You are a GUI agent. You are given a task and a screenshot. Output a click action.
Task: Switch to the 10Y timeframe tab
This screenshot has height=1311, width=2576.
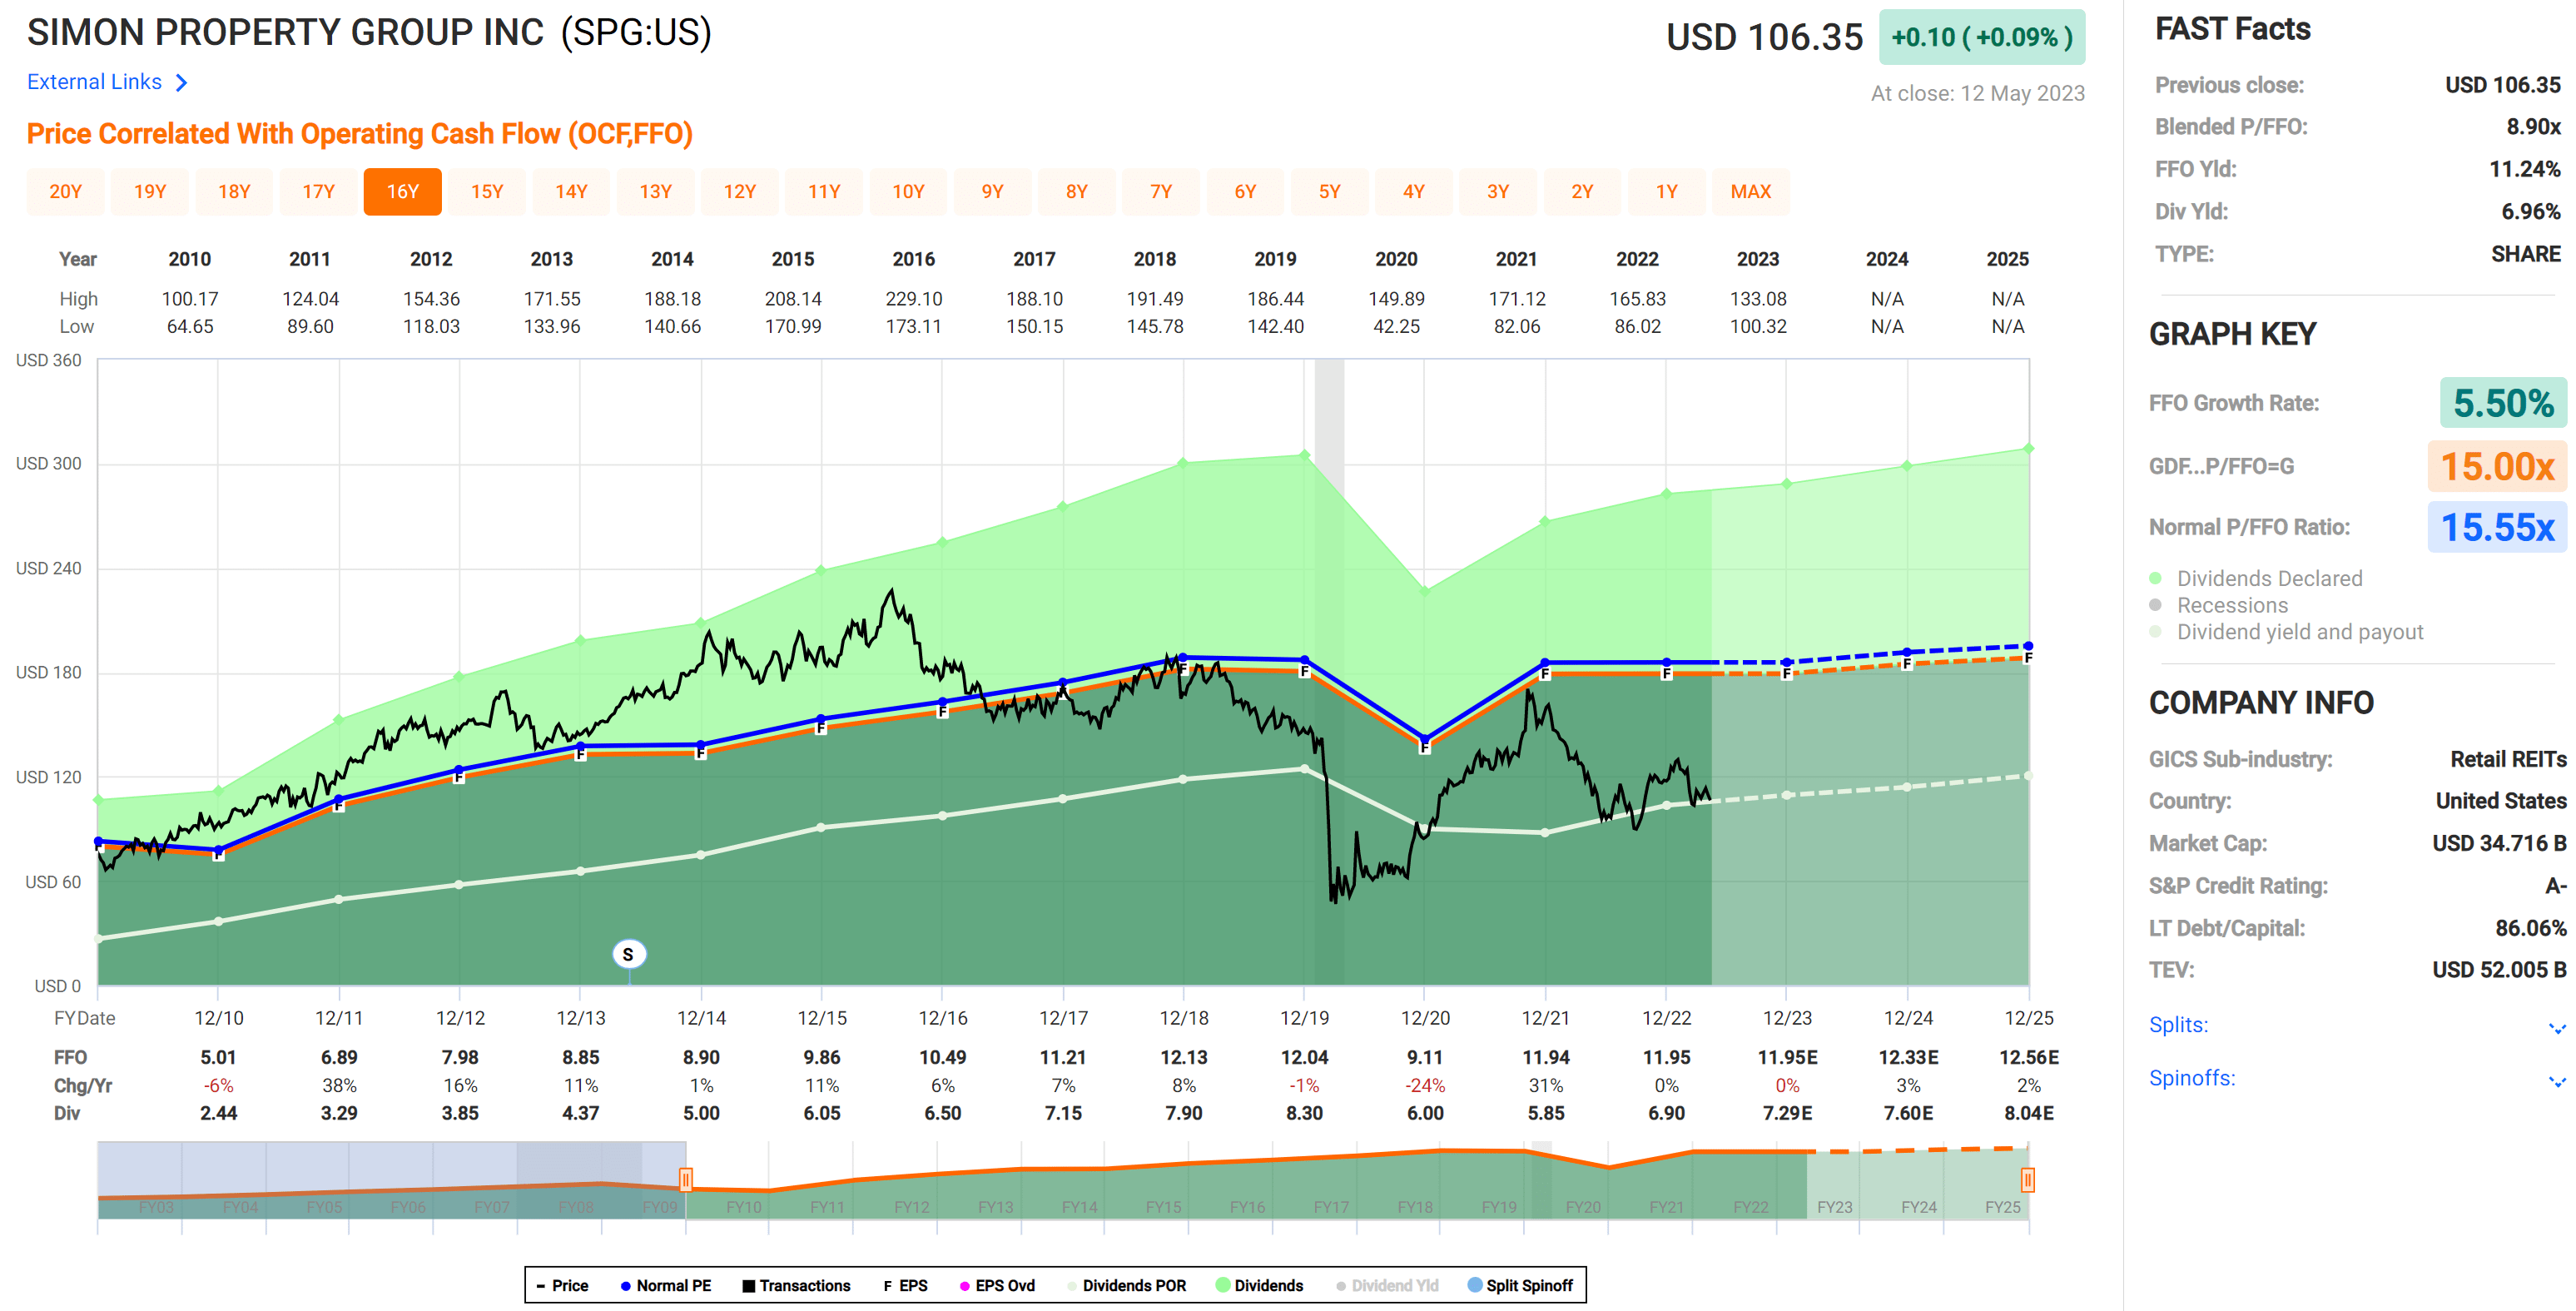[x=909, y=191]
